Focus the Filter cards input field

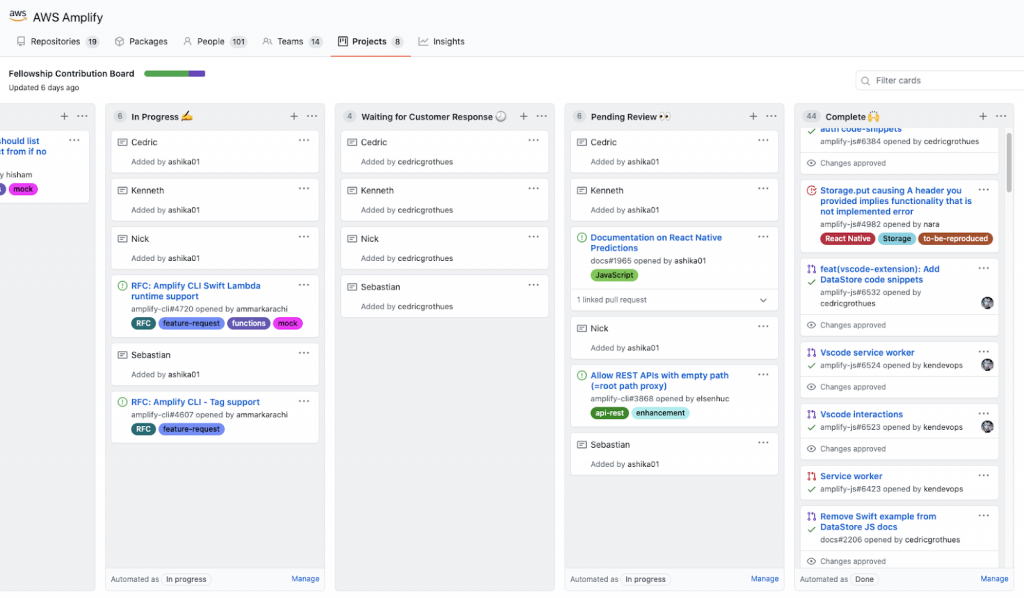[x=940, y=80]
